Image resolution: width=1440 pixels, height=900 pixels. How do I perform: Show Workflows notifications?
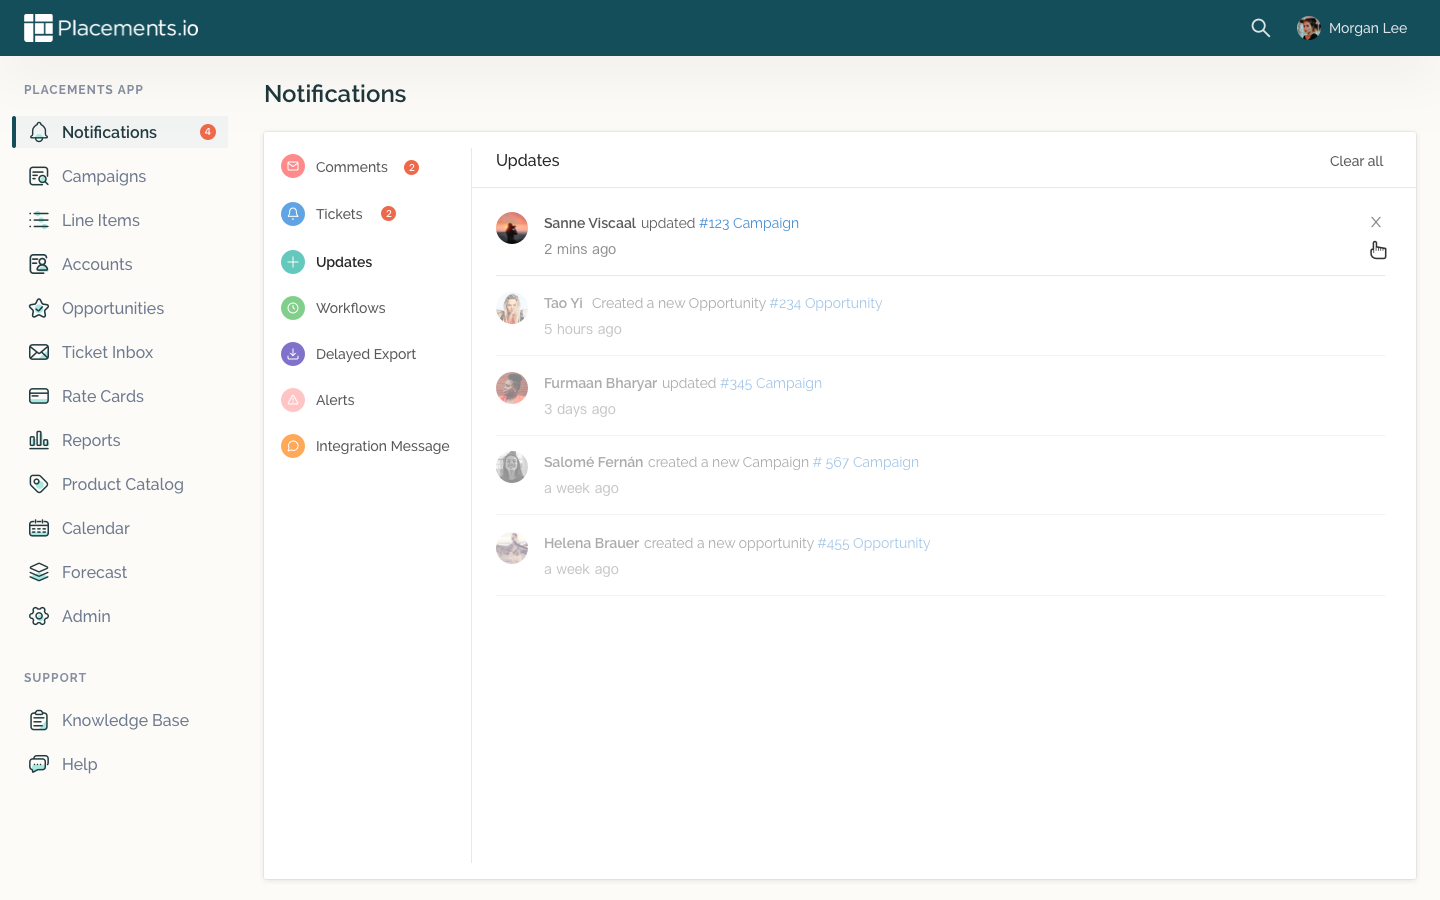coord(350,308)
